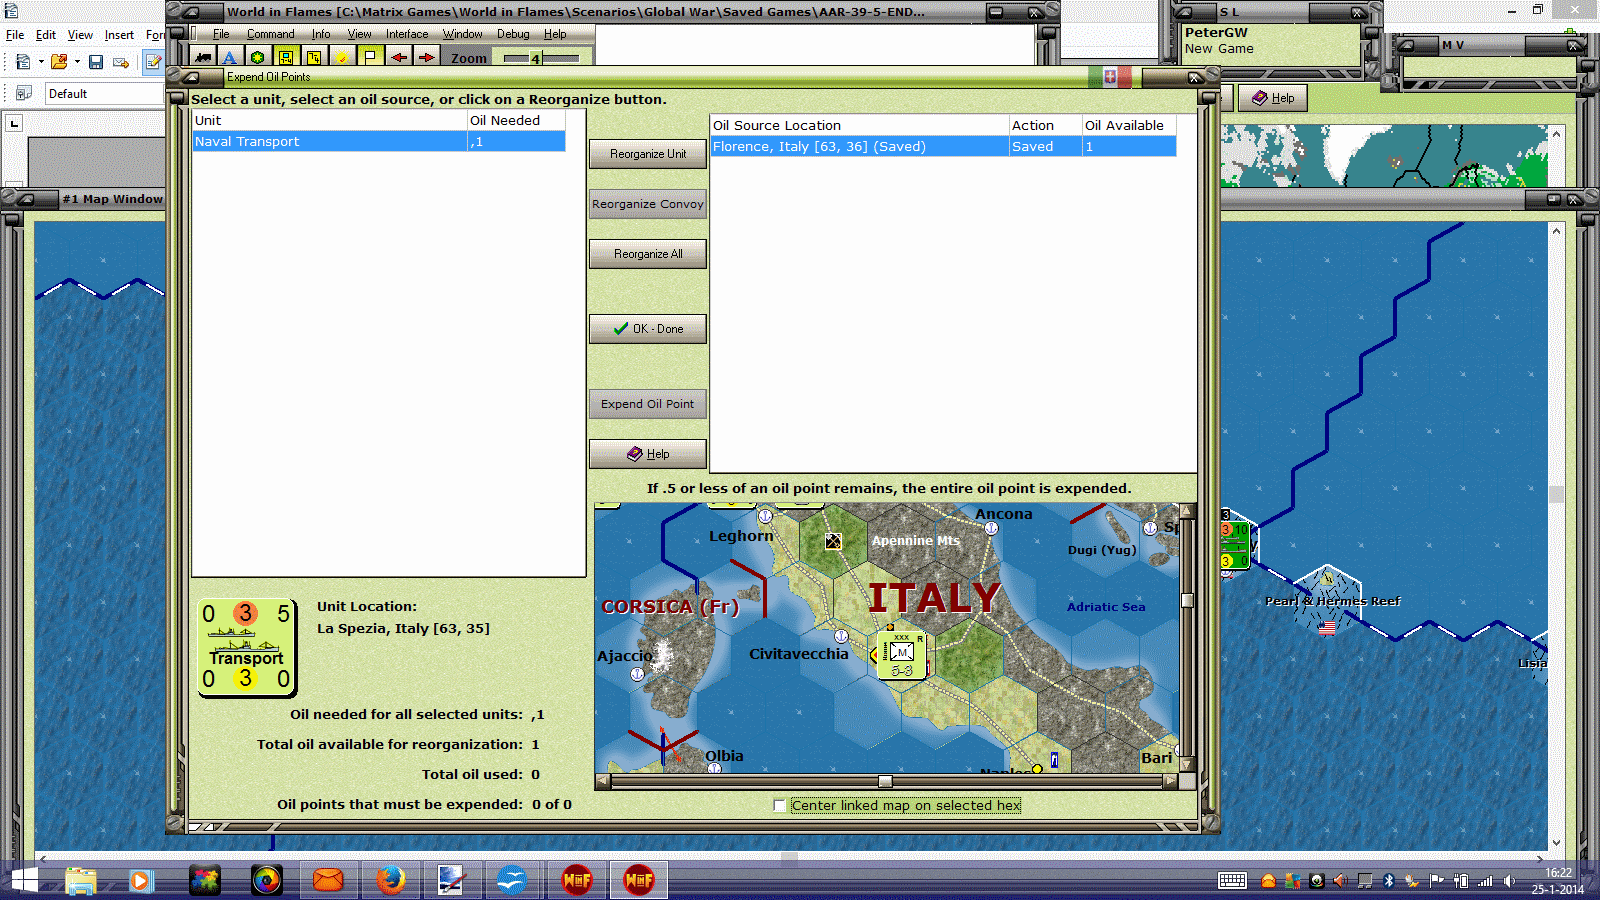
Task: Click the Civitavecchia port anchor icon
Action: [x=841, y=636]
